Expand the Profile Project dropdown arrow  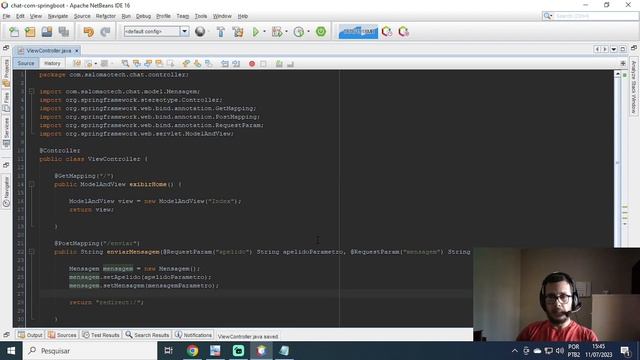(308, 31)
